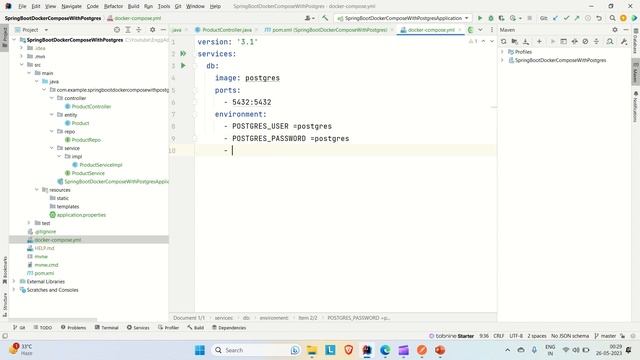The height and width of the screenshot is (360, 640).
Task: Click taskbar Search box
Action: [x=257, y=350]
